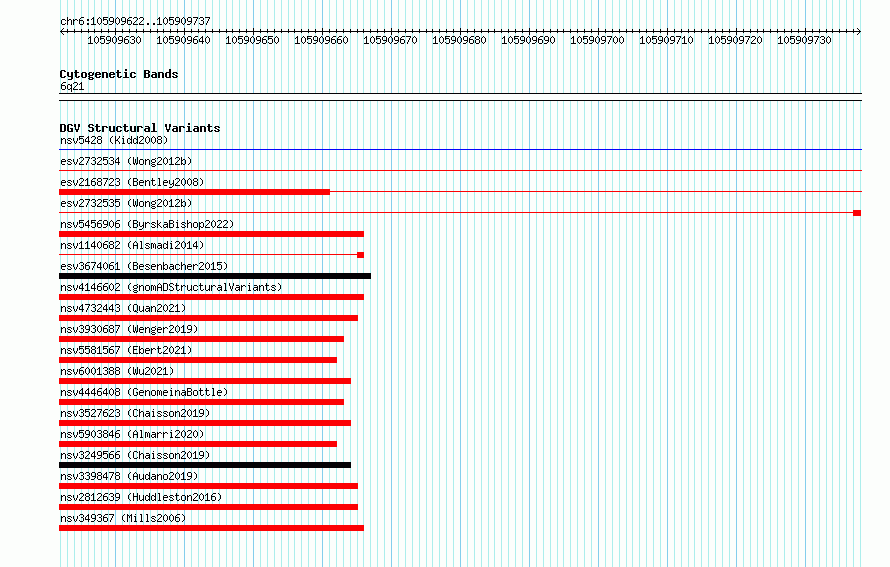Click the thin red line under esv2732534 (Wong2012b)
The width and height of the screenshot is (890, 567).
click(460, 171)
